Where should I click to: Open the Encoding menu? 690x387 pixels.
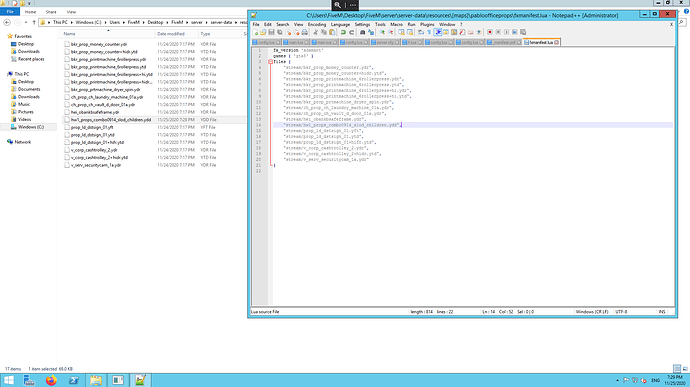click(x=317, y=24)
